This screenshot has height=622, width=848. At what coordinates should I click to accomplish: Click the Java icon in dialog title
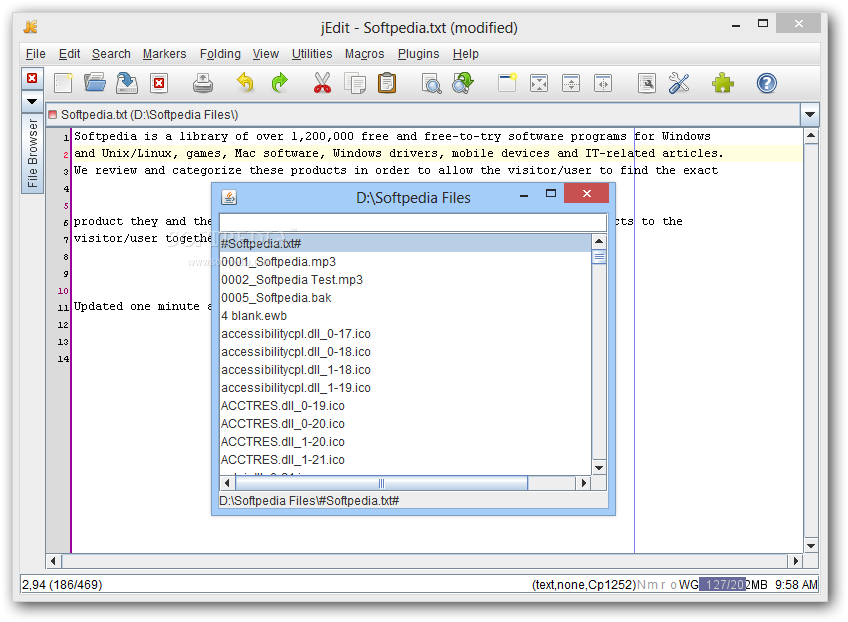(229, 197)
